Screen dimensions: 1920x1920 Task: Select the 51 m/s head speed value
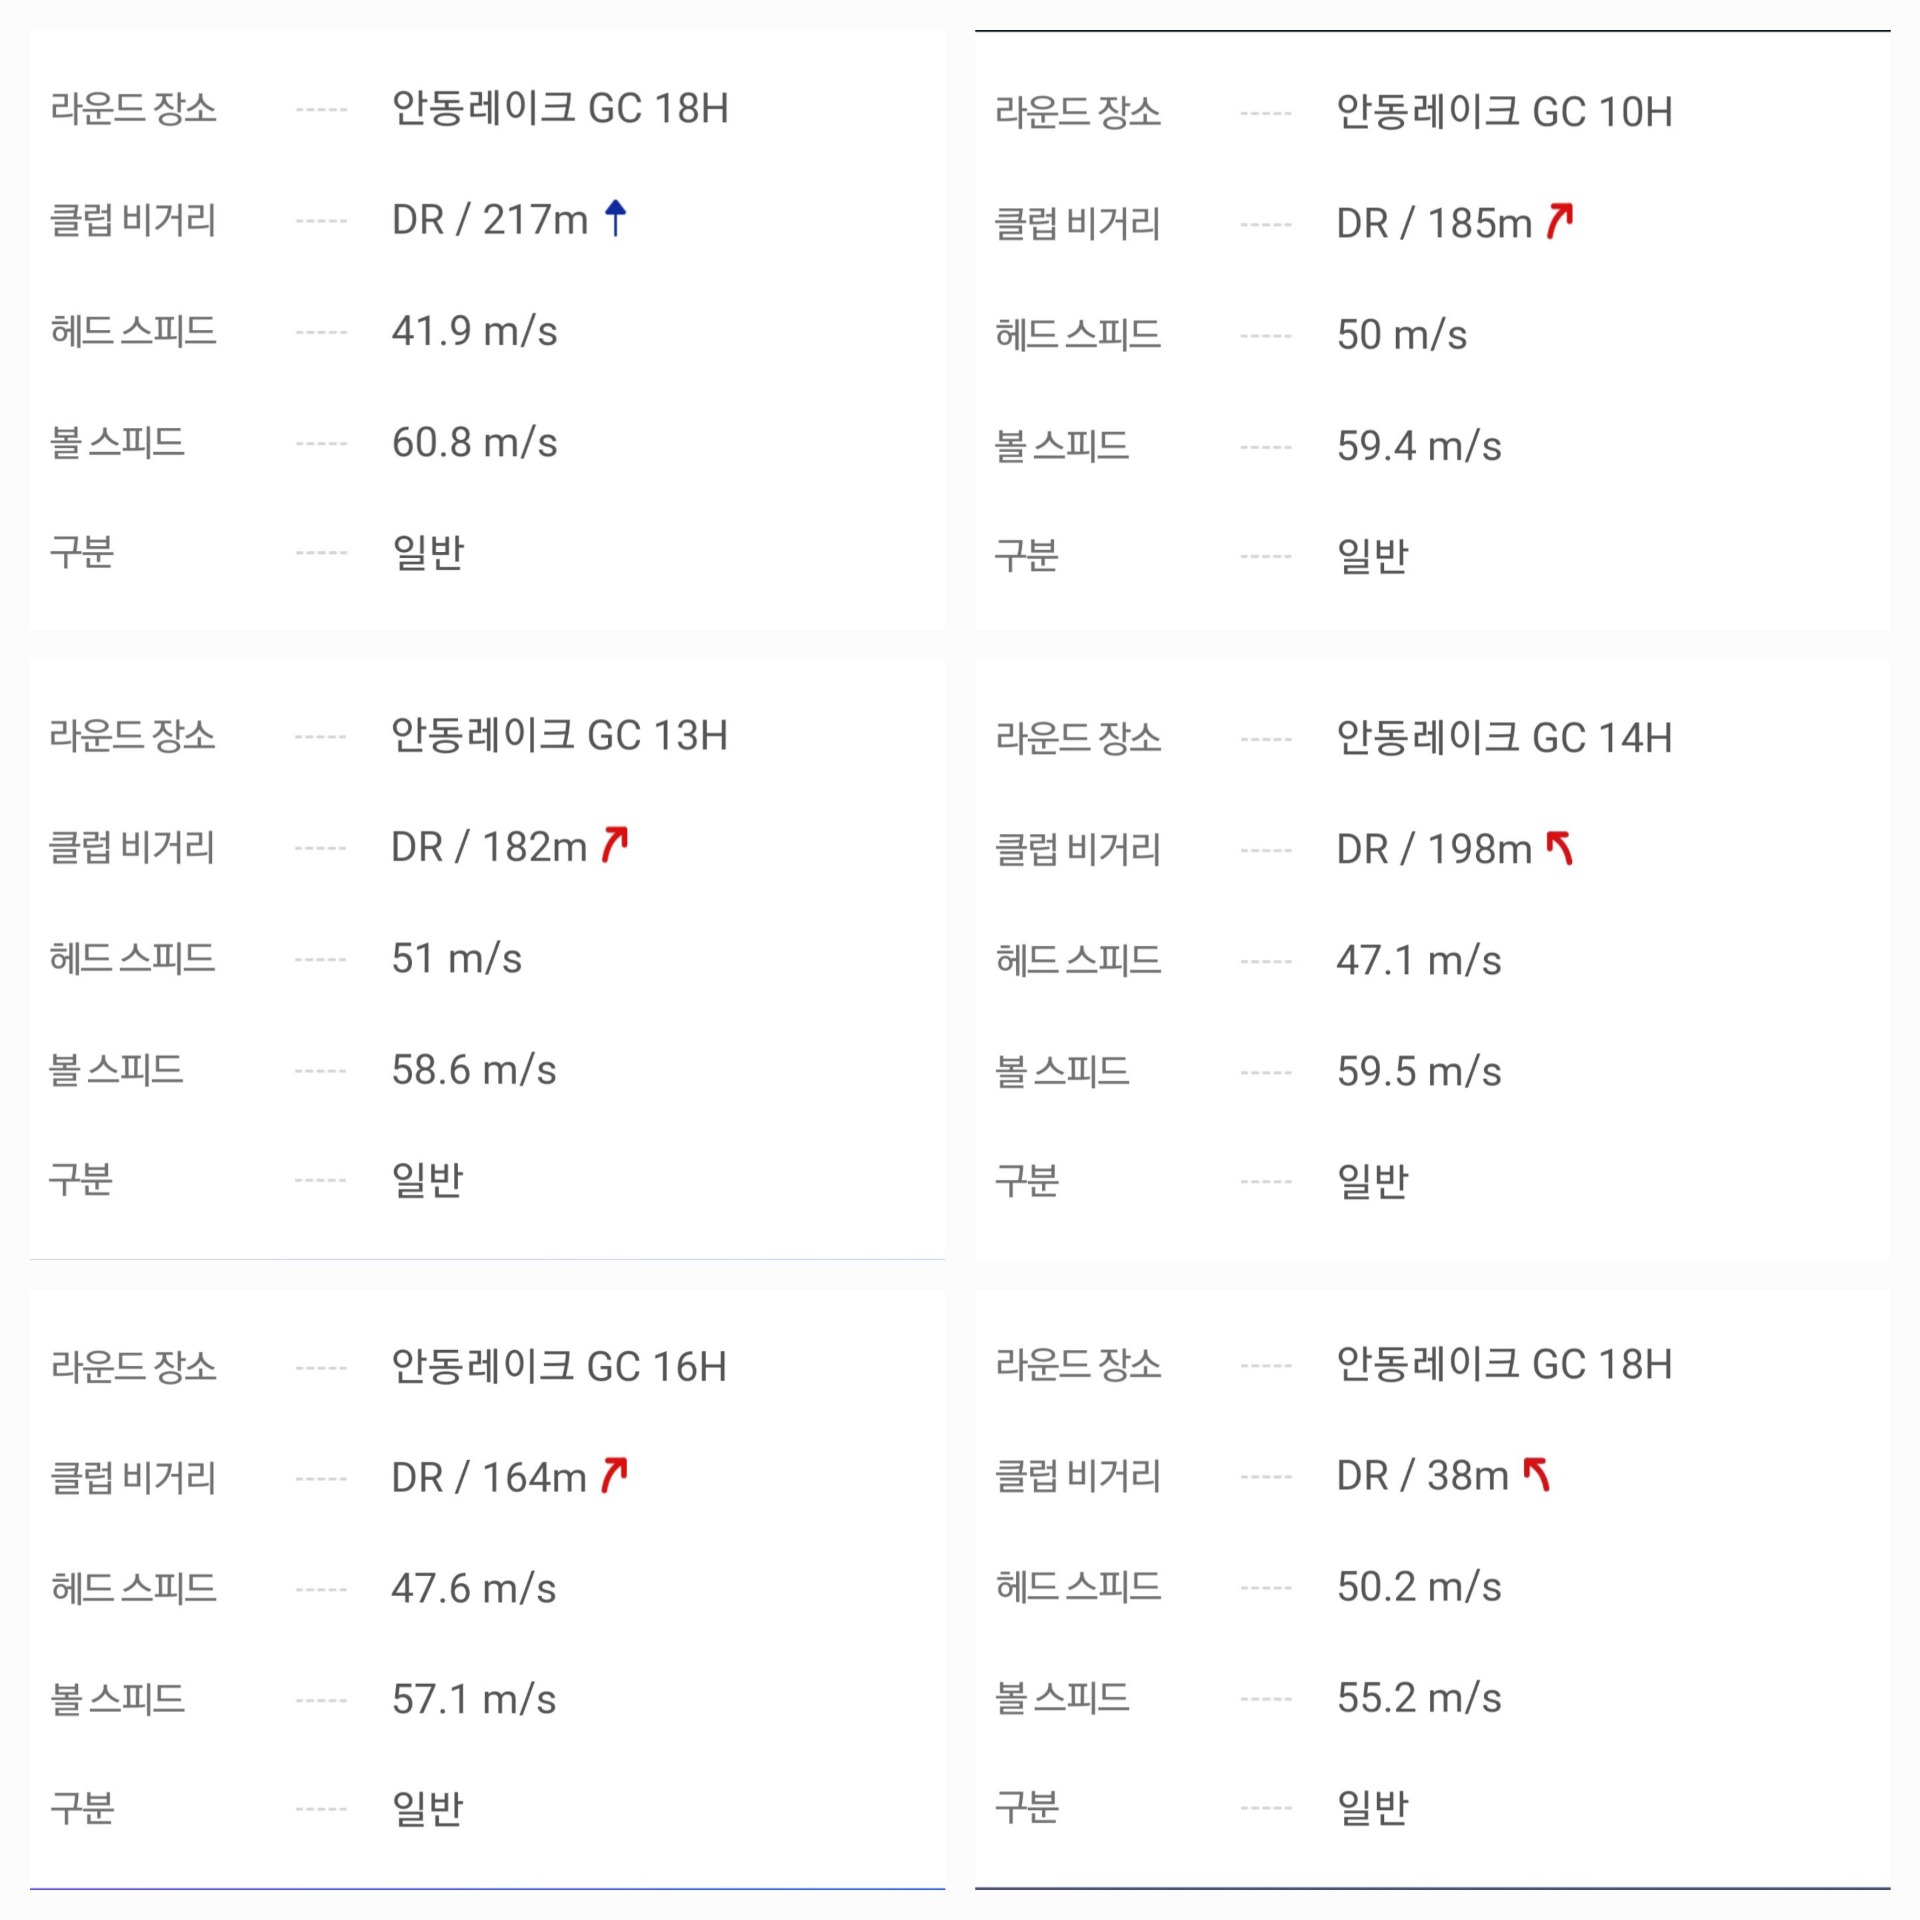(x=456, y=958)
